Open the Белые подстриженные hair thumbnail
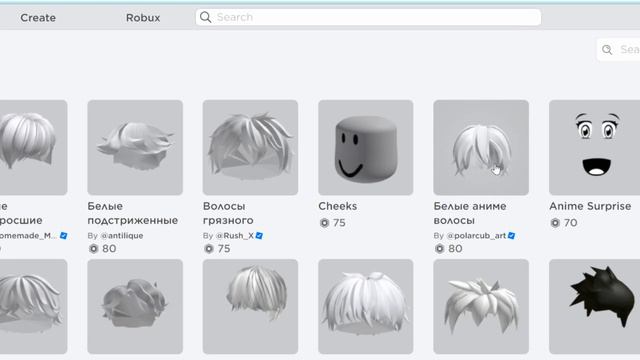Viewport: 640px width, 360px height. click(135, 147)
